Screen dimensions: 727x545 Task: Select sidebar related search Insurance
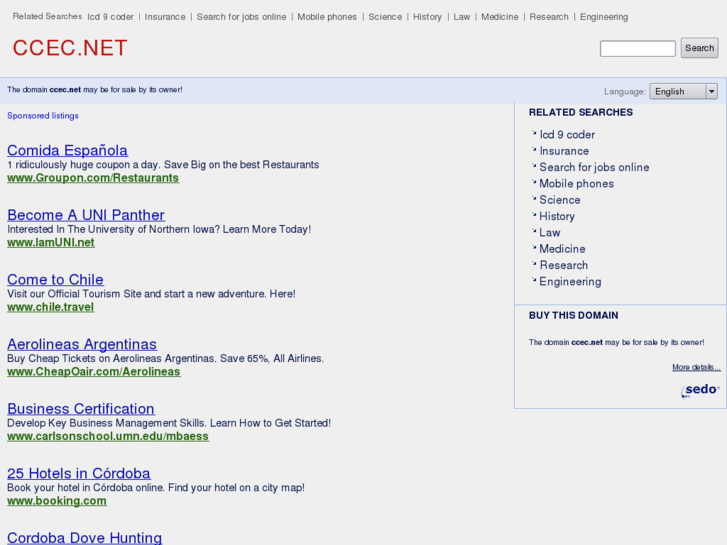coord(564,151)
